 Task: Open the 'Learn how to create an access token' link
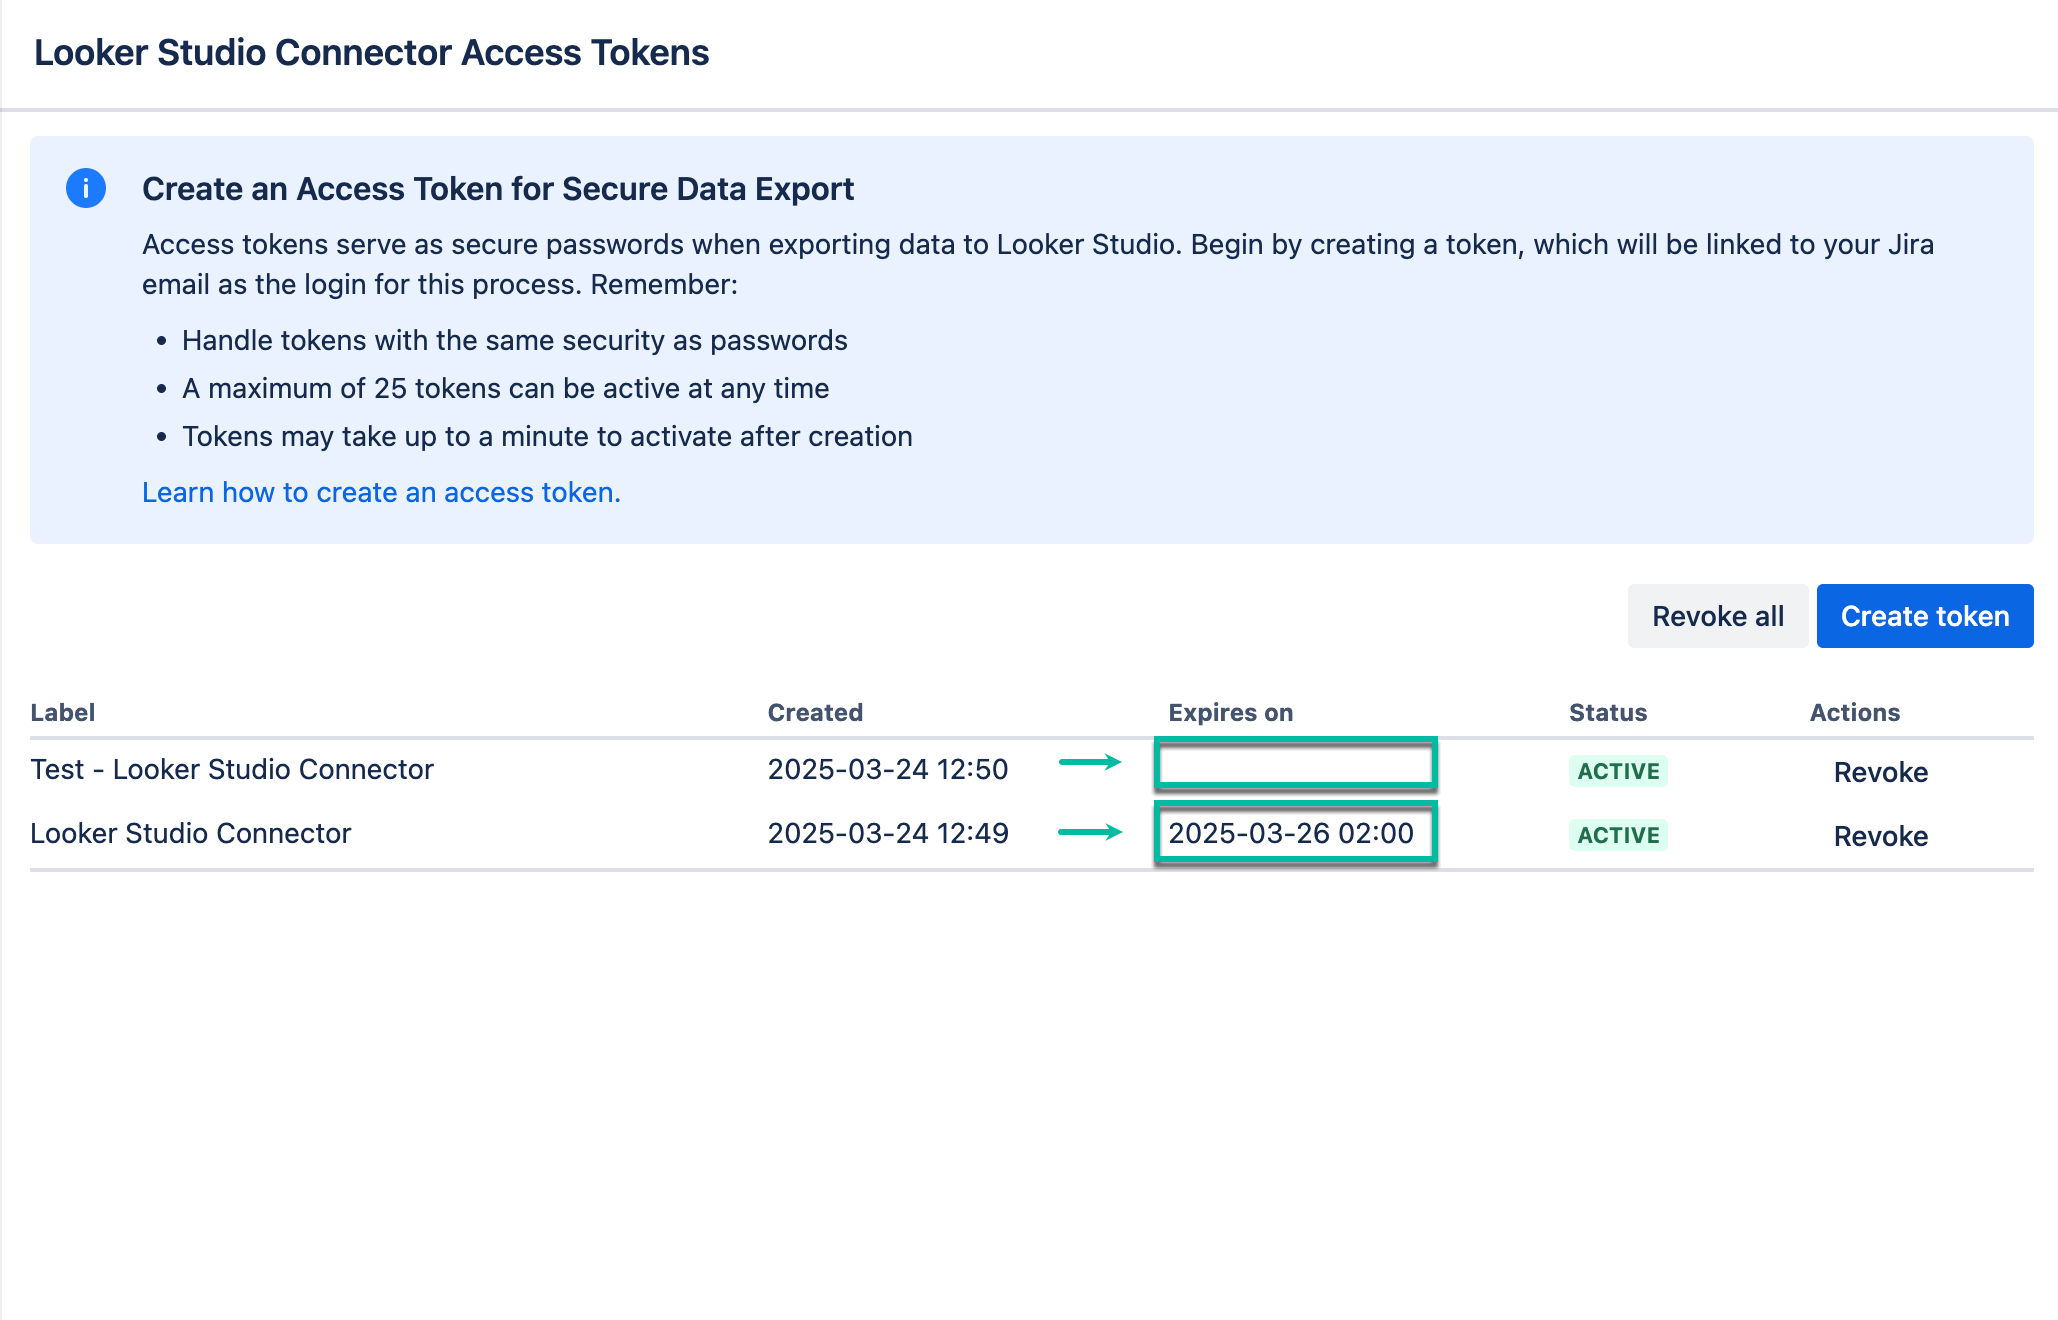(x=381, y=492)
